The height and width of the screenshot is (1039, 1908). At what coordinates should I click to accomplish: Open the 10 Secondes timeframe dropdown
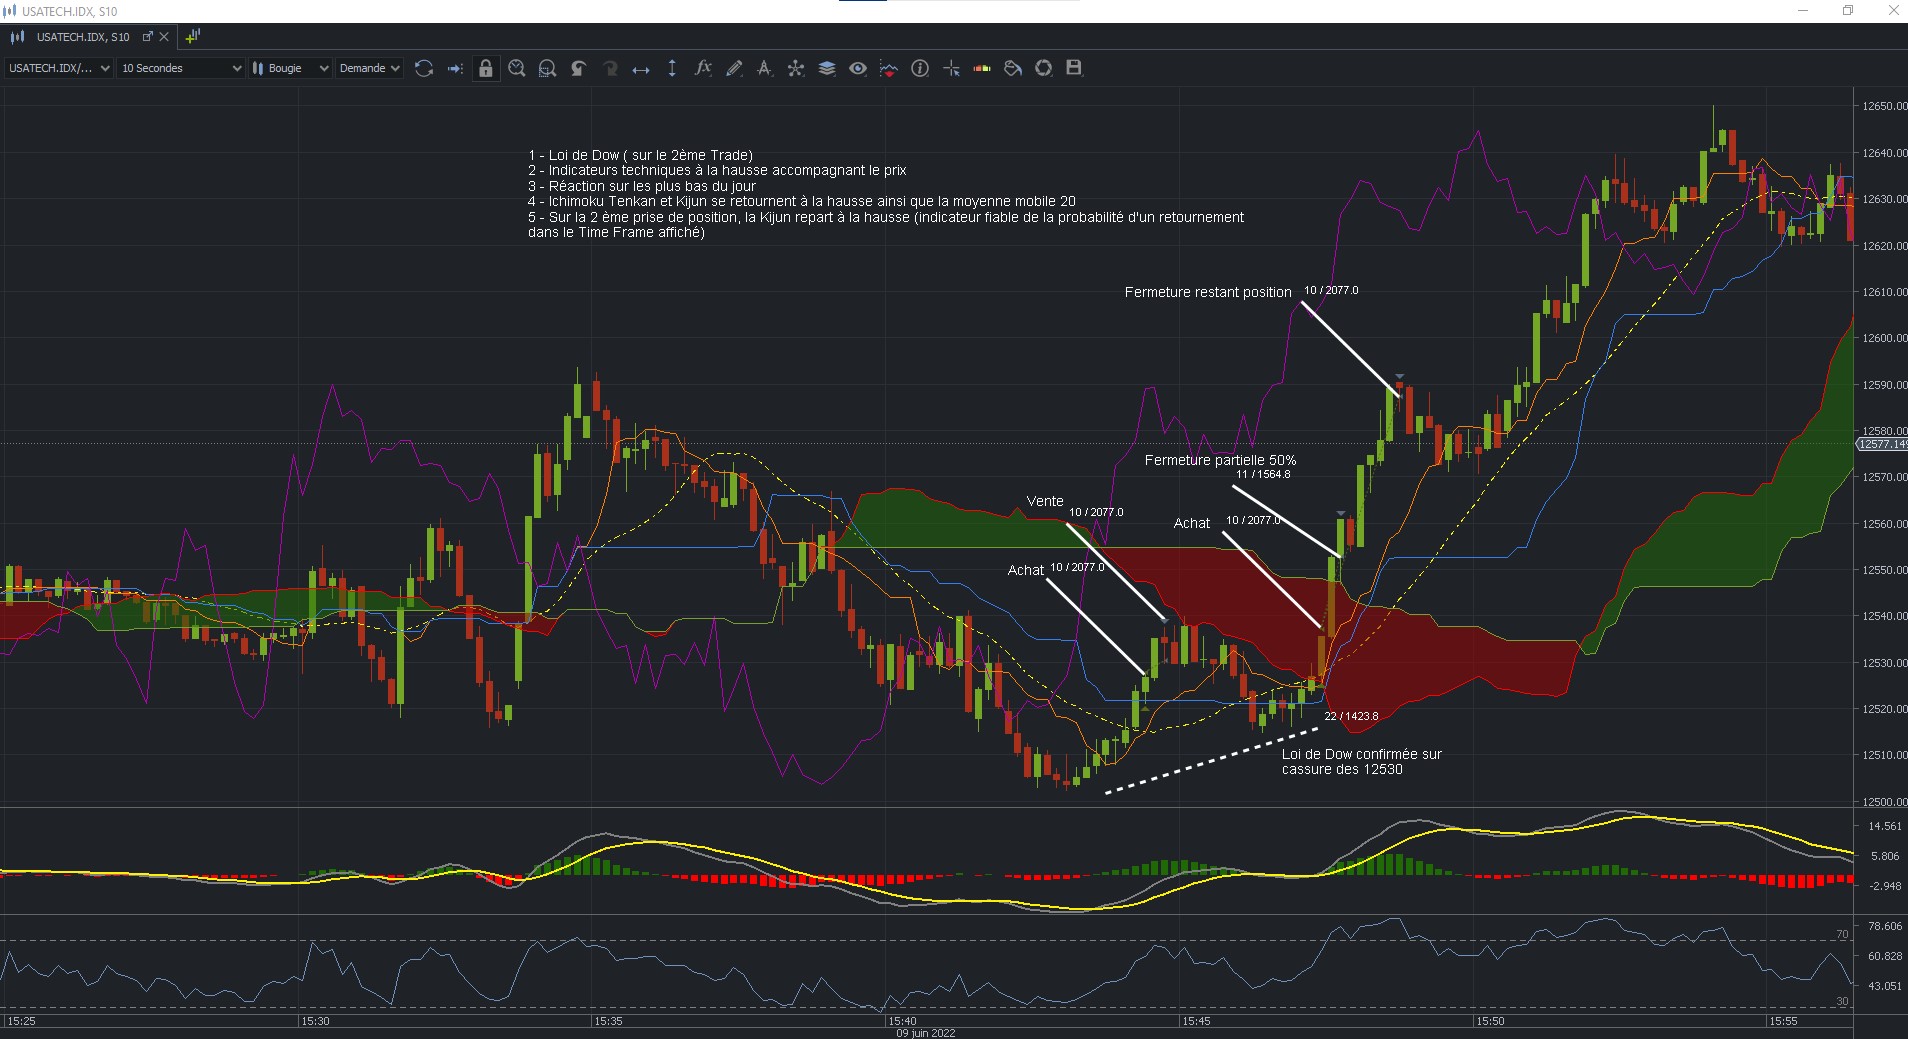tap(181, 68)
